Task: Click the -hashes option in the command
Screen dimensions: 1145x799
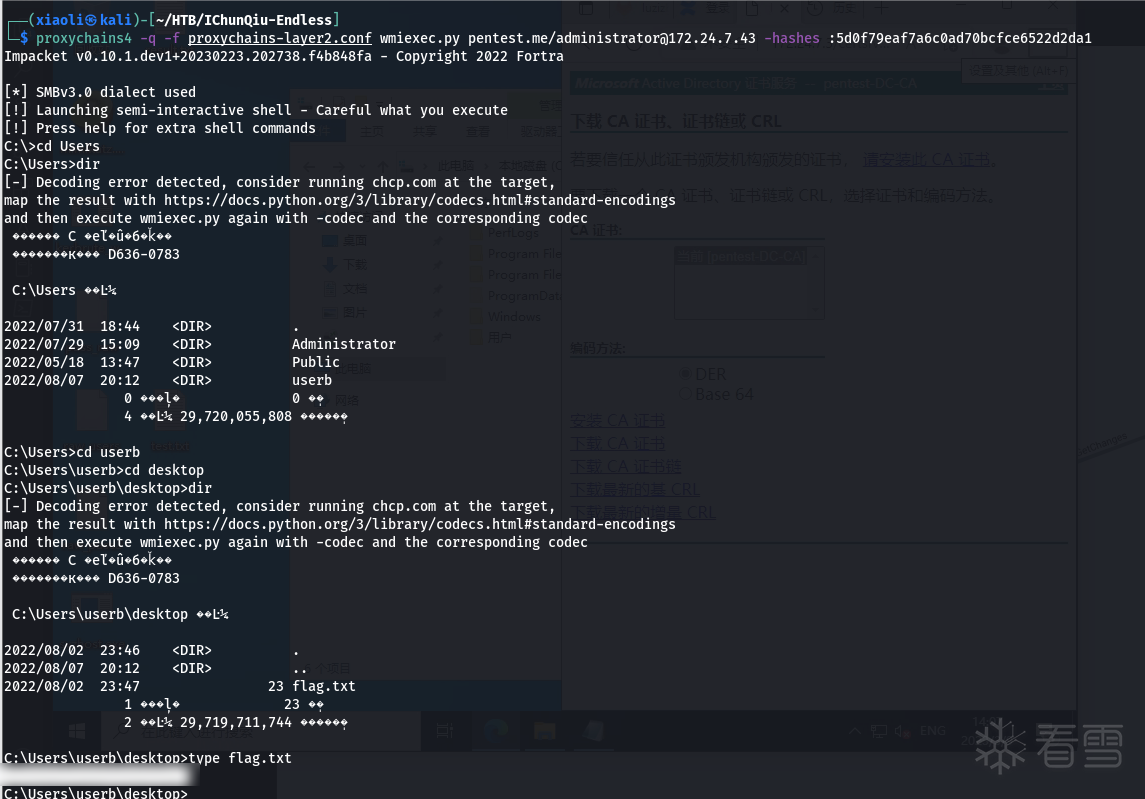Action: tap(792, 38)
